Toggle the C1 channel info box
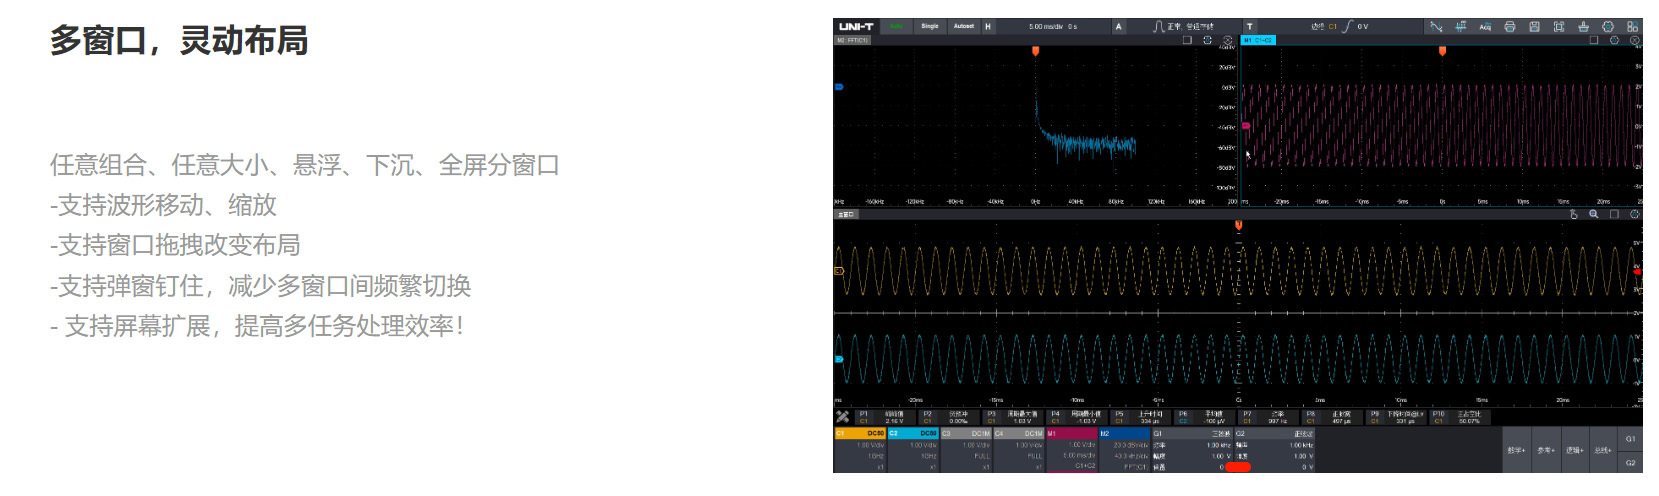Viewport: 1659px width, 496px height. [860, 450]
